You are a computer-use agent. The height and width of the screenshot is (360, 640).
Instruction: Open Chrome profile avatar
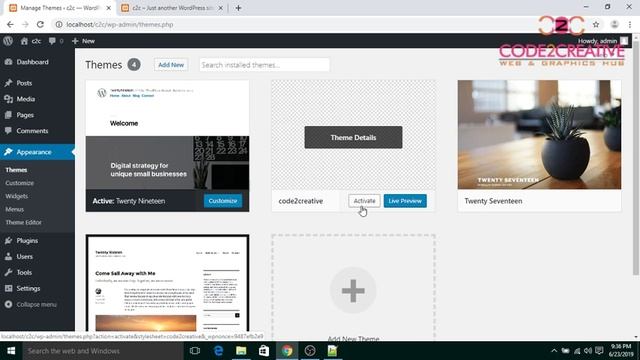(x=614, y=24)
